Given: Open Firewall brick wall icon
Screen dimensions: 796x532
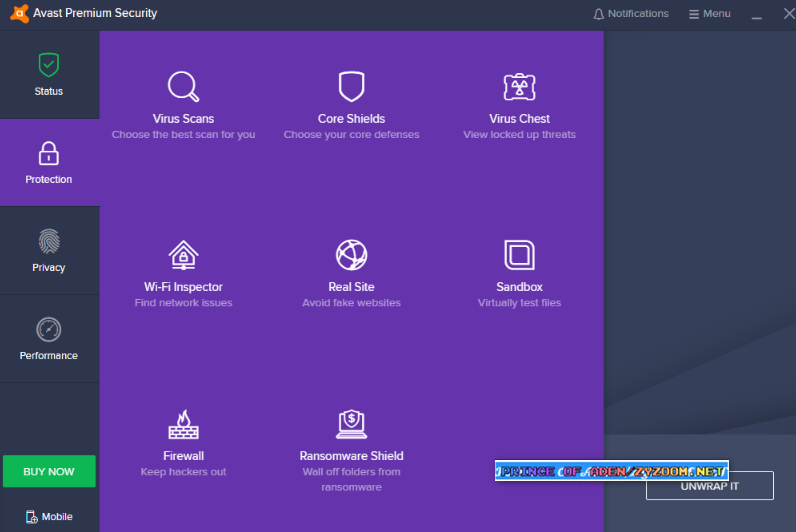Looking at the screenshot, I should (x=183, y=424).
